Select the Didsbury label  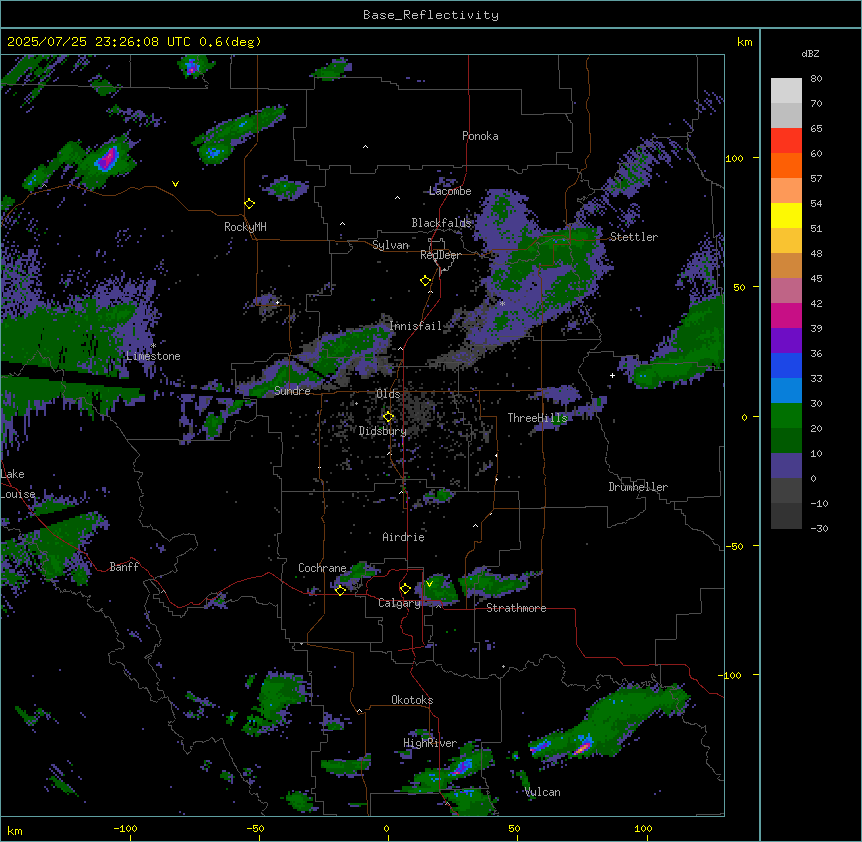point(383,431)
